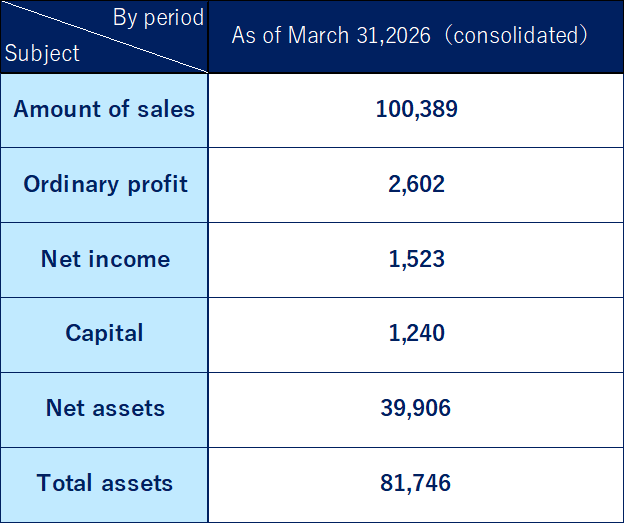Select the 1,240 capital value cell

416,333
